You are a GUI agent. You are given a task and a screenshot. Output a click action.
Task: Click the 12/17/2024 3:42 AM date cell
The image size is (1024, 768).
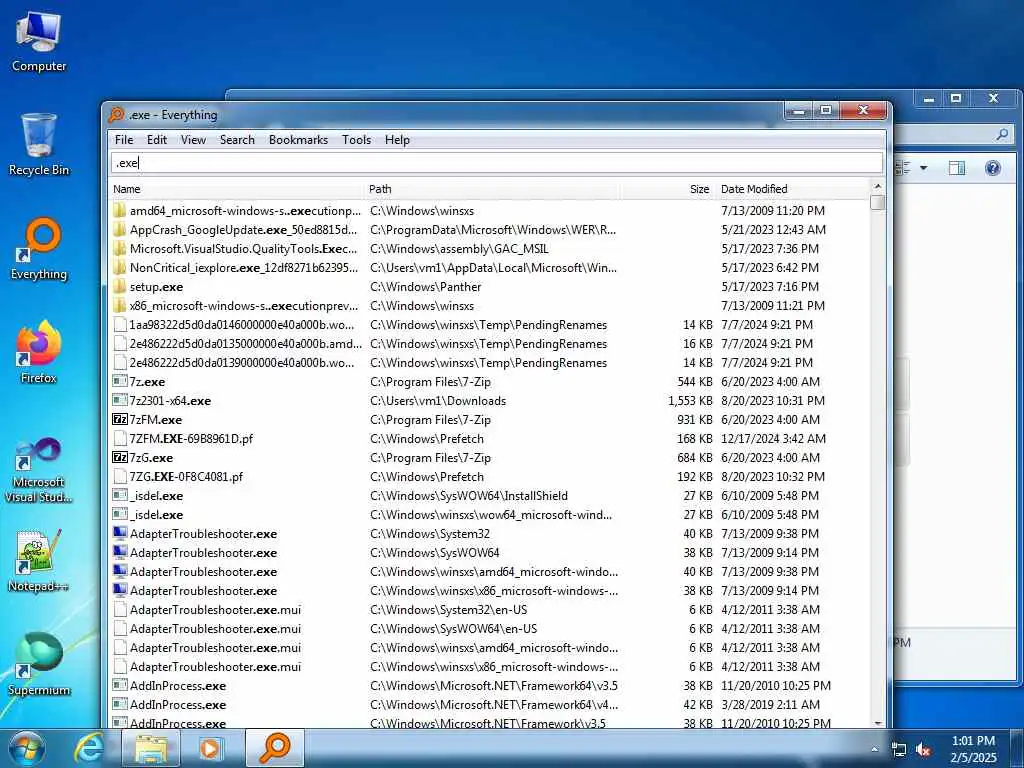point(773,438)
